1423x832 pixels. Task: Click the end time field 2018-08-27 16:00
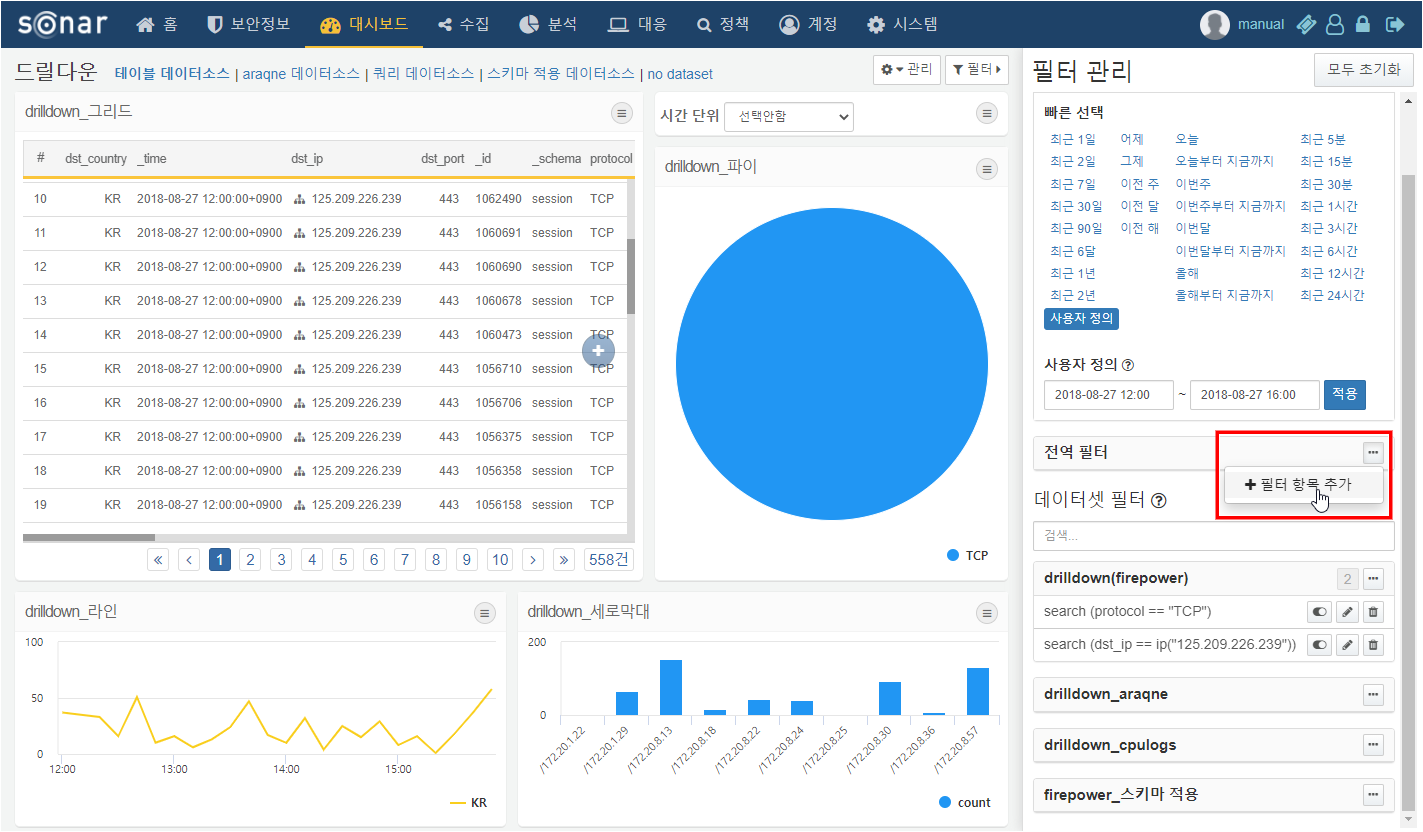pos(1255,394)
